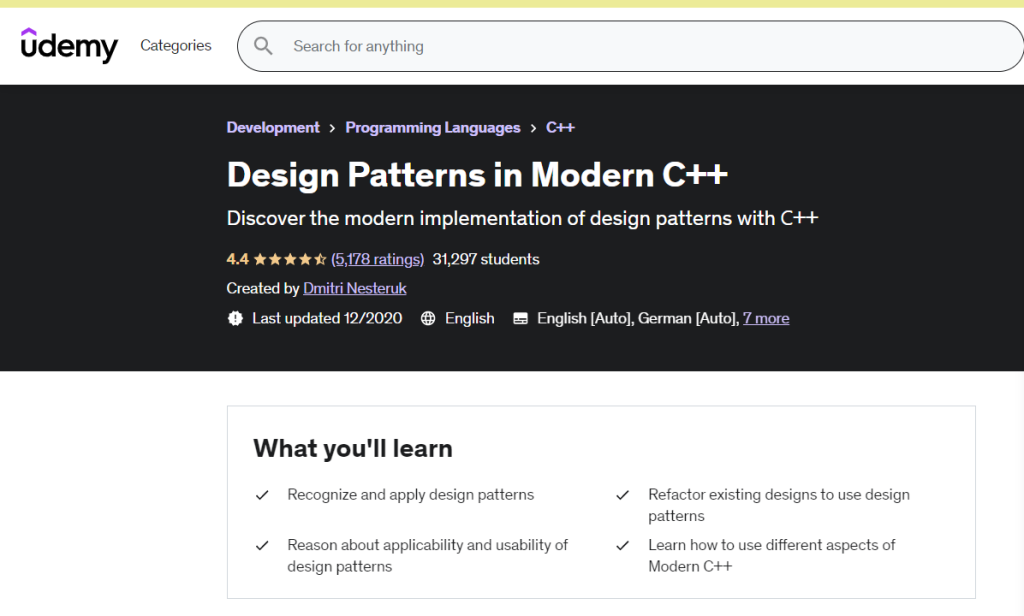Click the search magnifier icon
This screenshot has height=616, width=1024.
(x=263, y=46)
